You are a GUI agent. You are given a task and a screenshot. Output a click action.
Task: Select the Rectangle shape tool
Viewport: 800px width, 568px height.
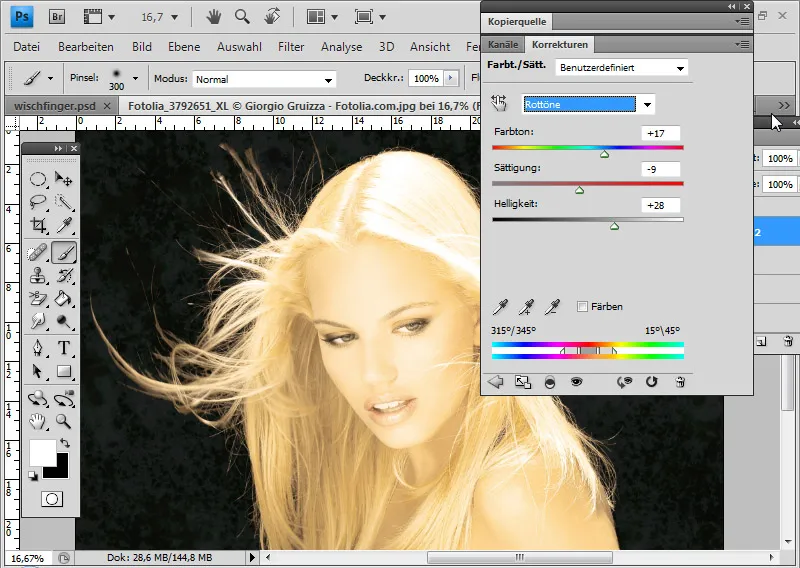(64, 371)
